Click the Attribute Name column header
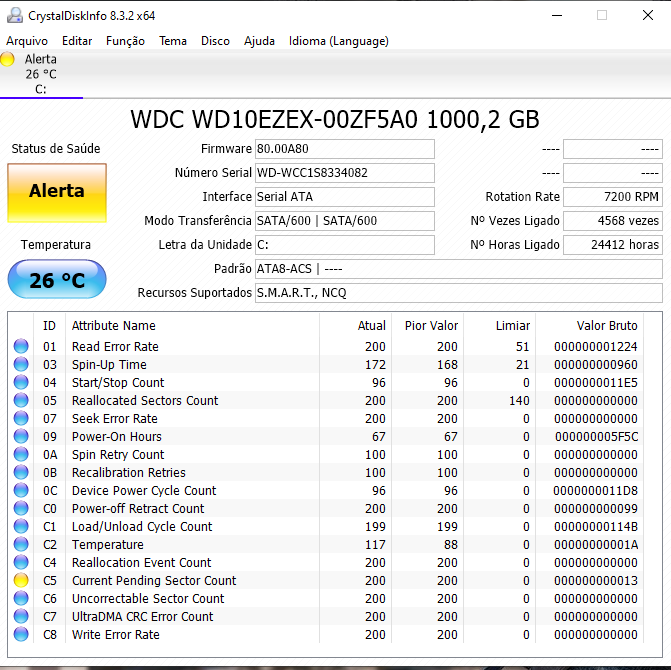The width and height of the screenshot is (671, 670). pos(192,326)
